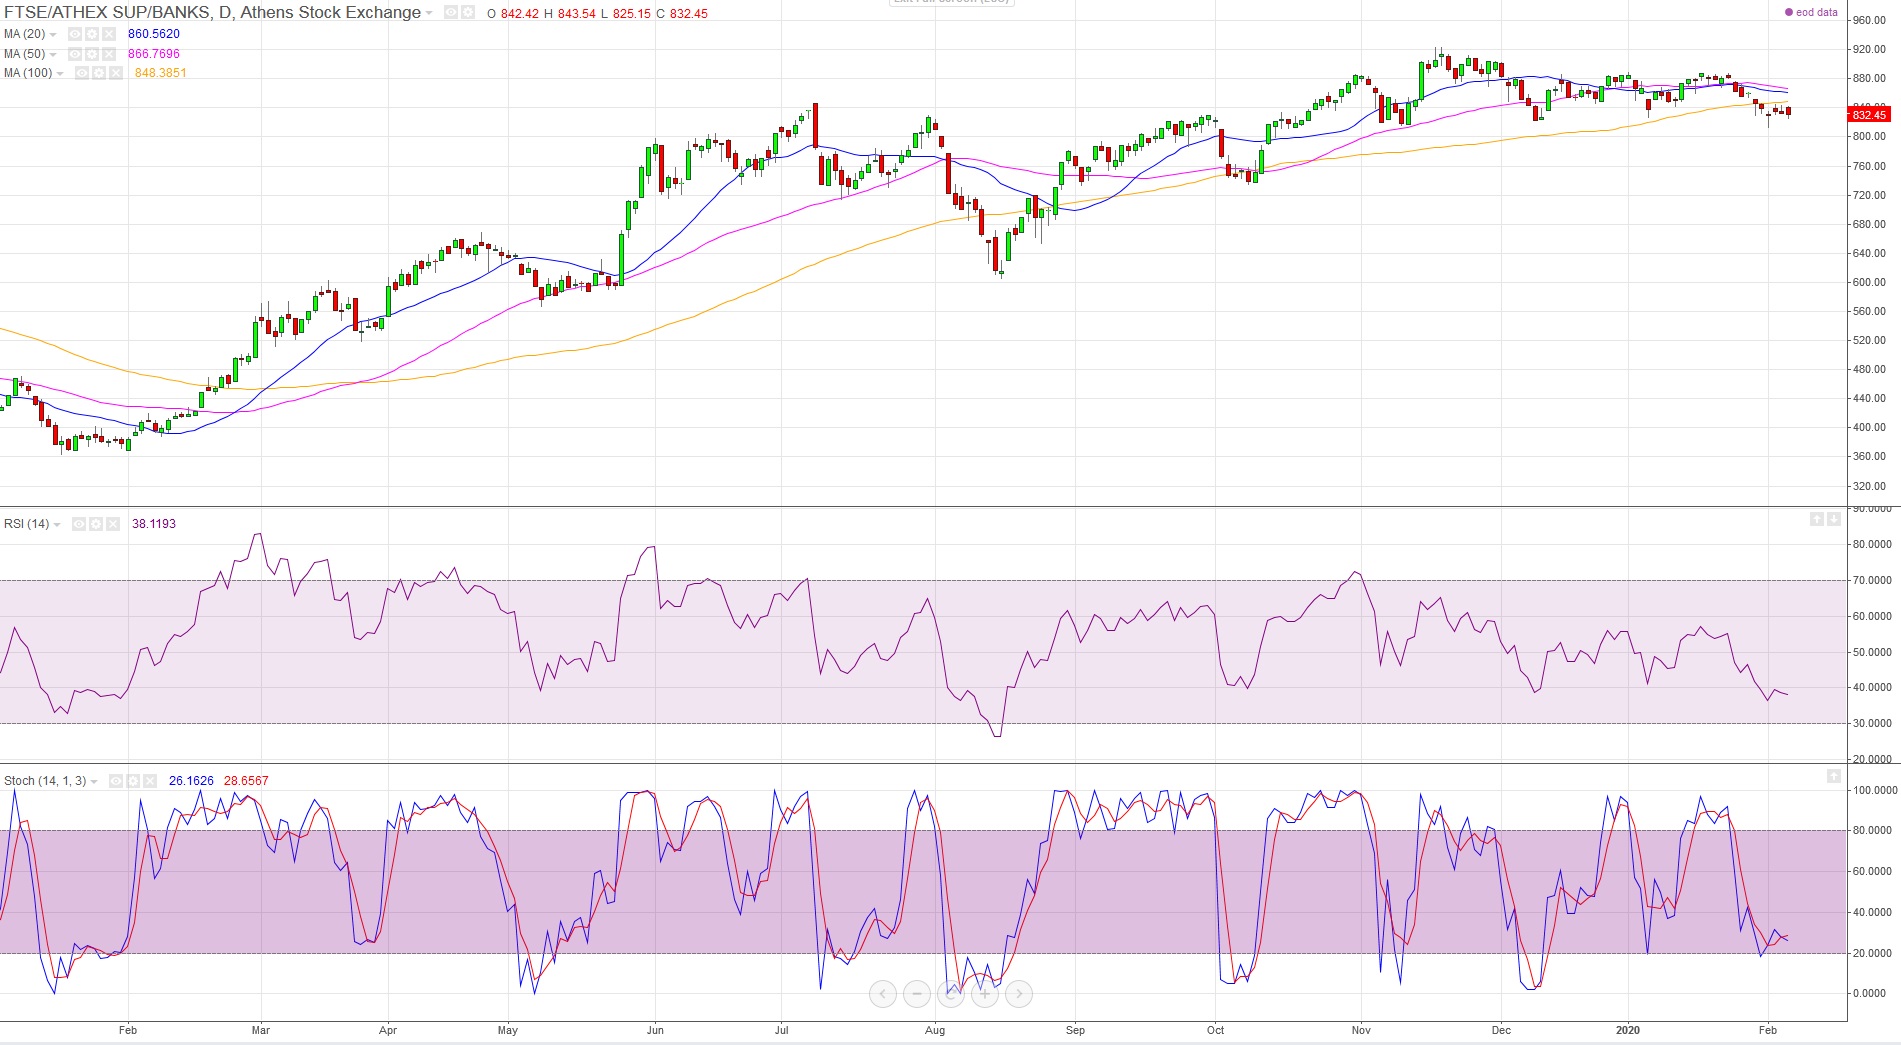Expand the MA (50) dropdown arrow
1901x1045 pixels.
coord(53,54)
